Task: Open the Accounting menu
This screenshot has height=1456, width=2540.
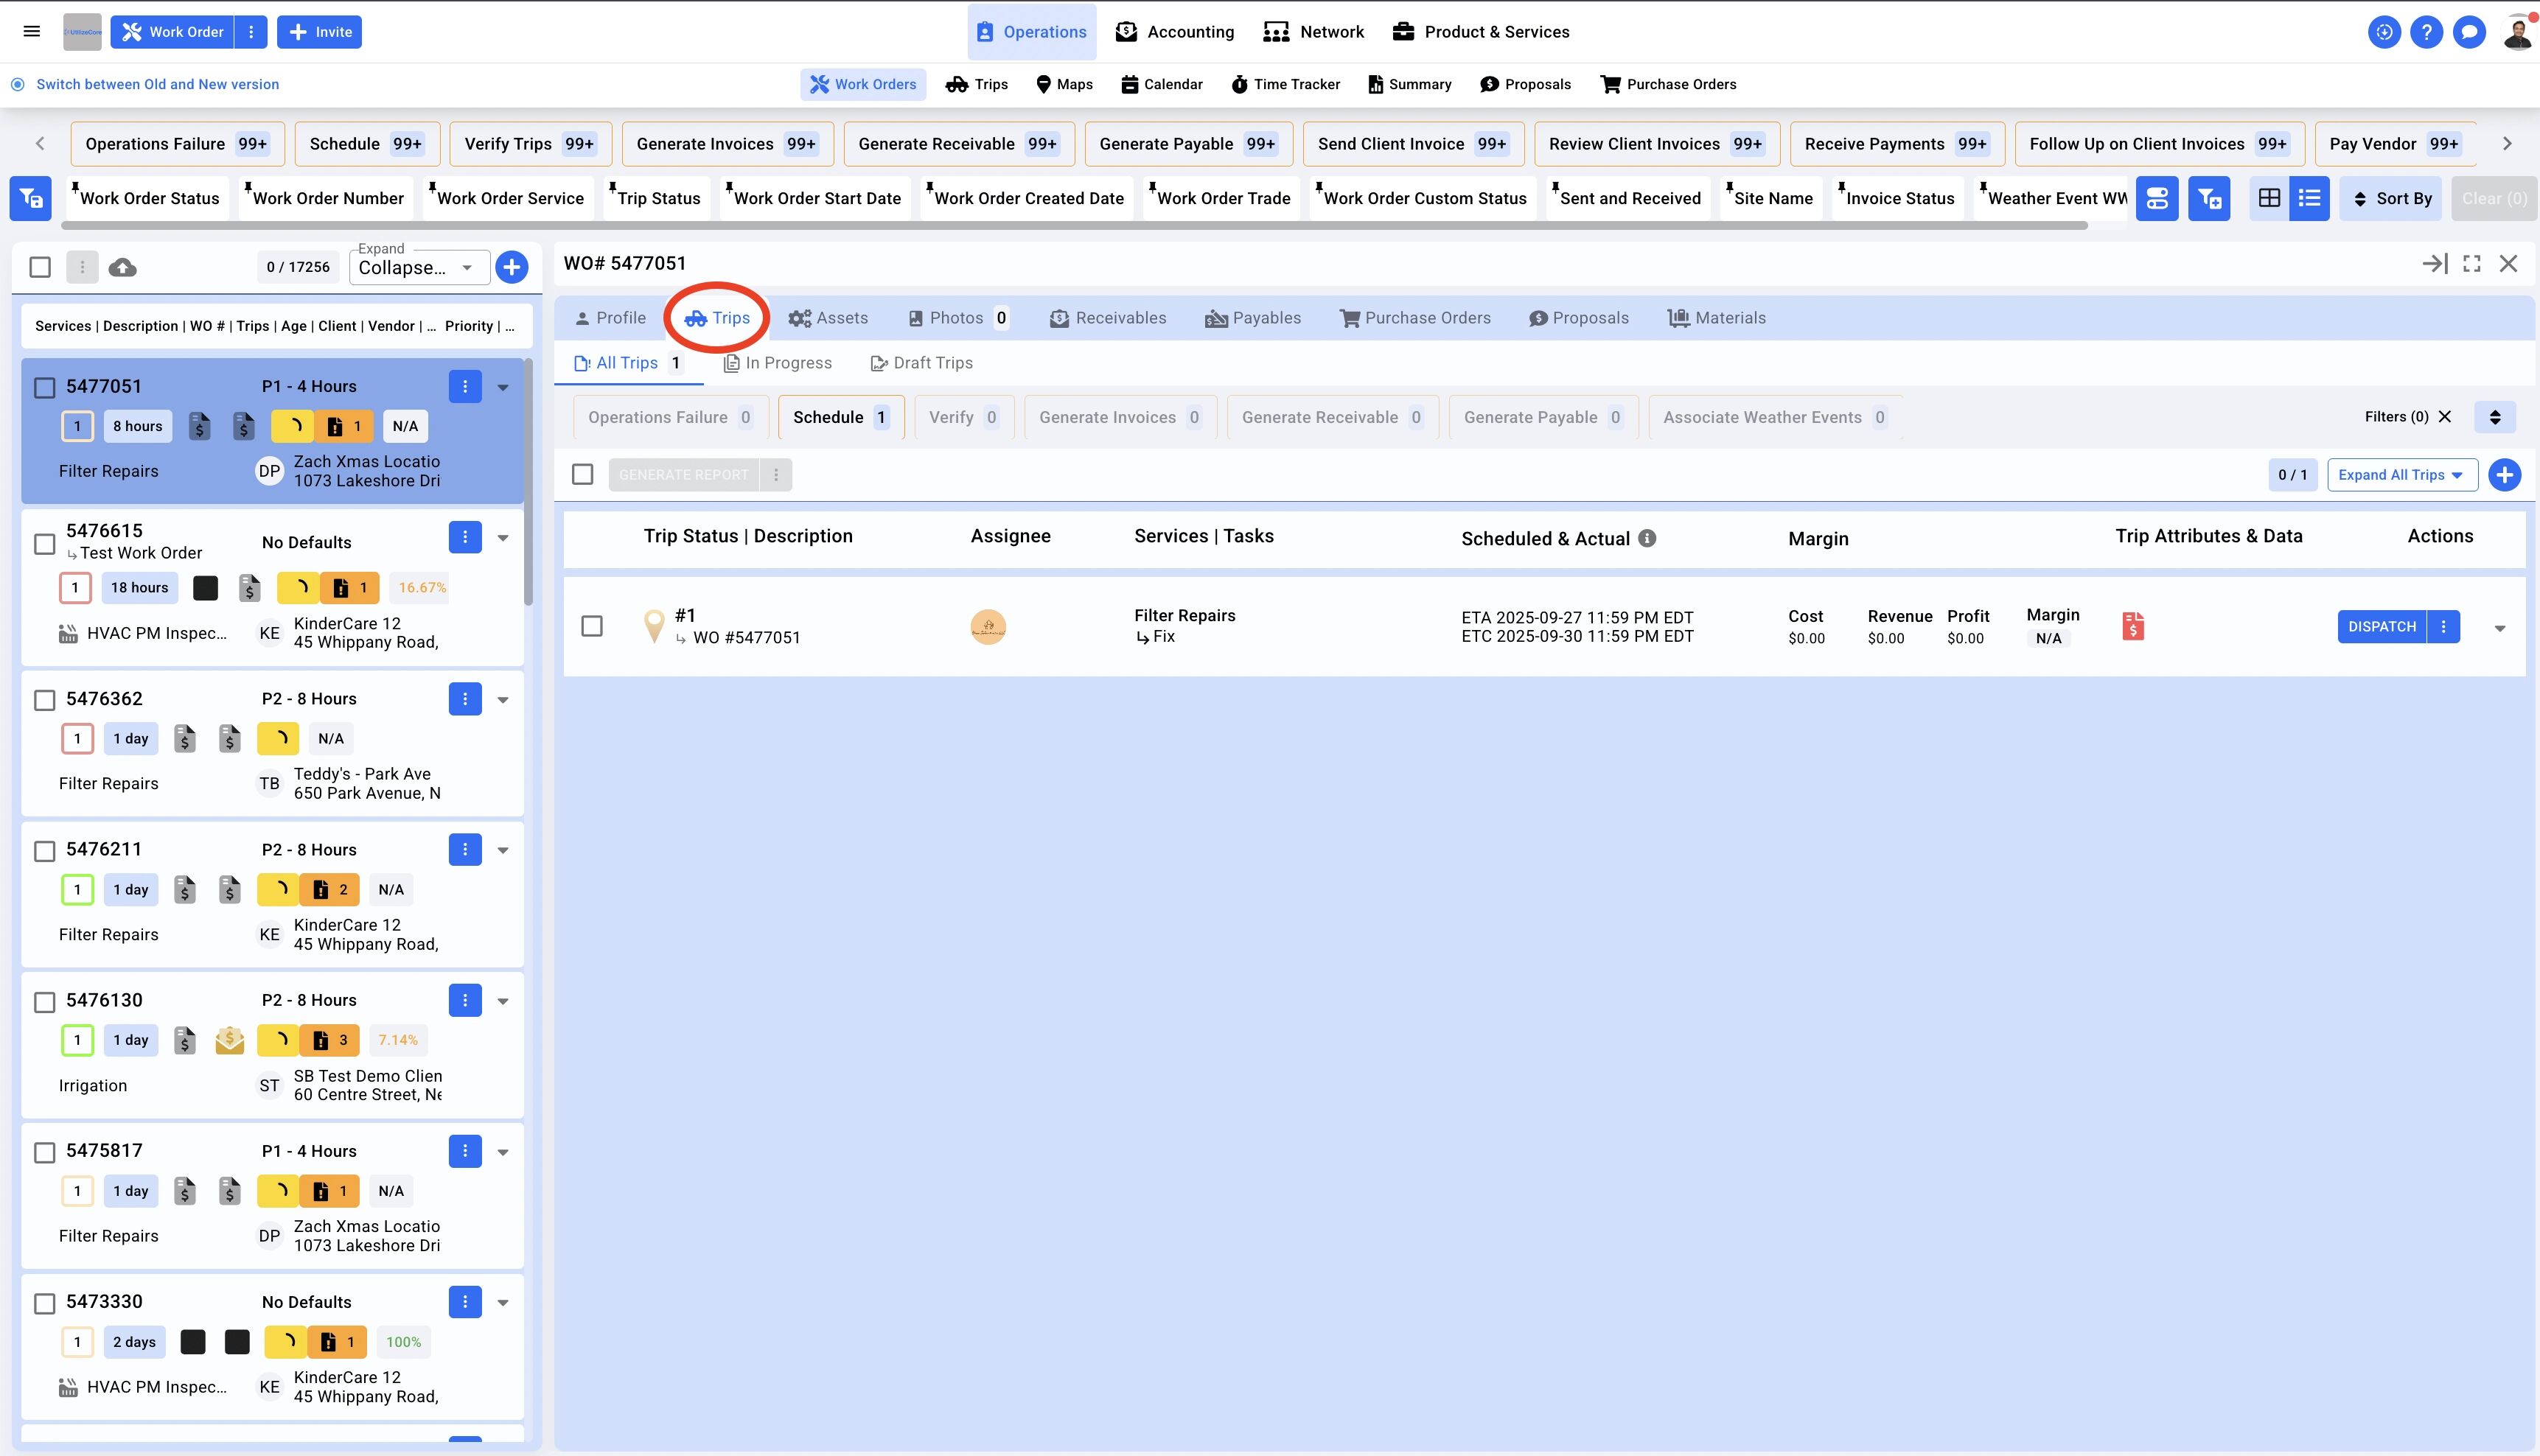Action: 1175,32
